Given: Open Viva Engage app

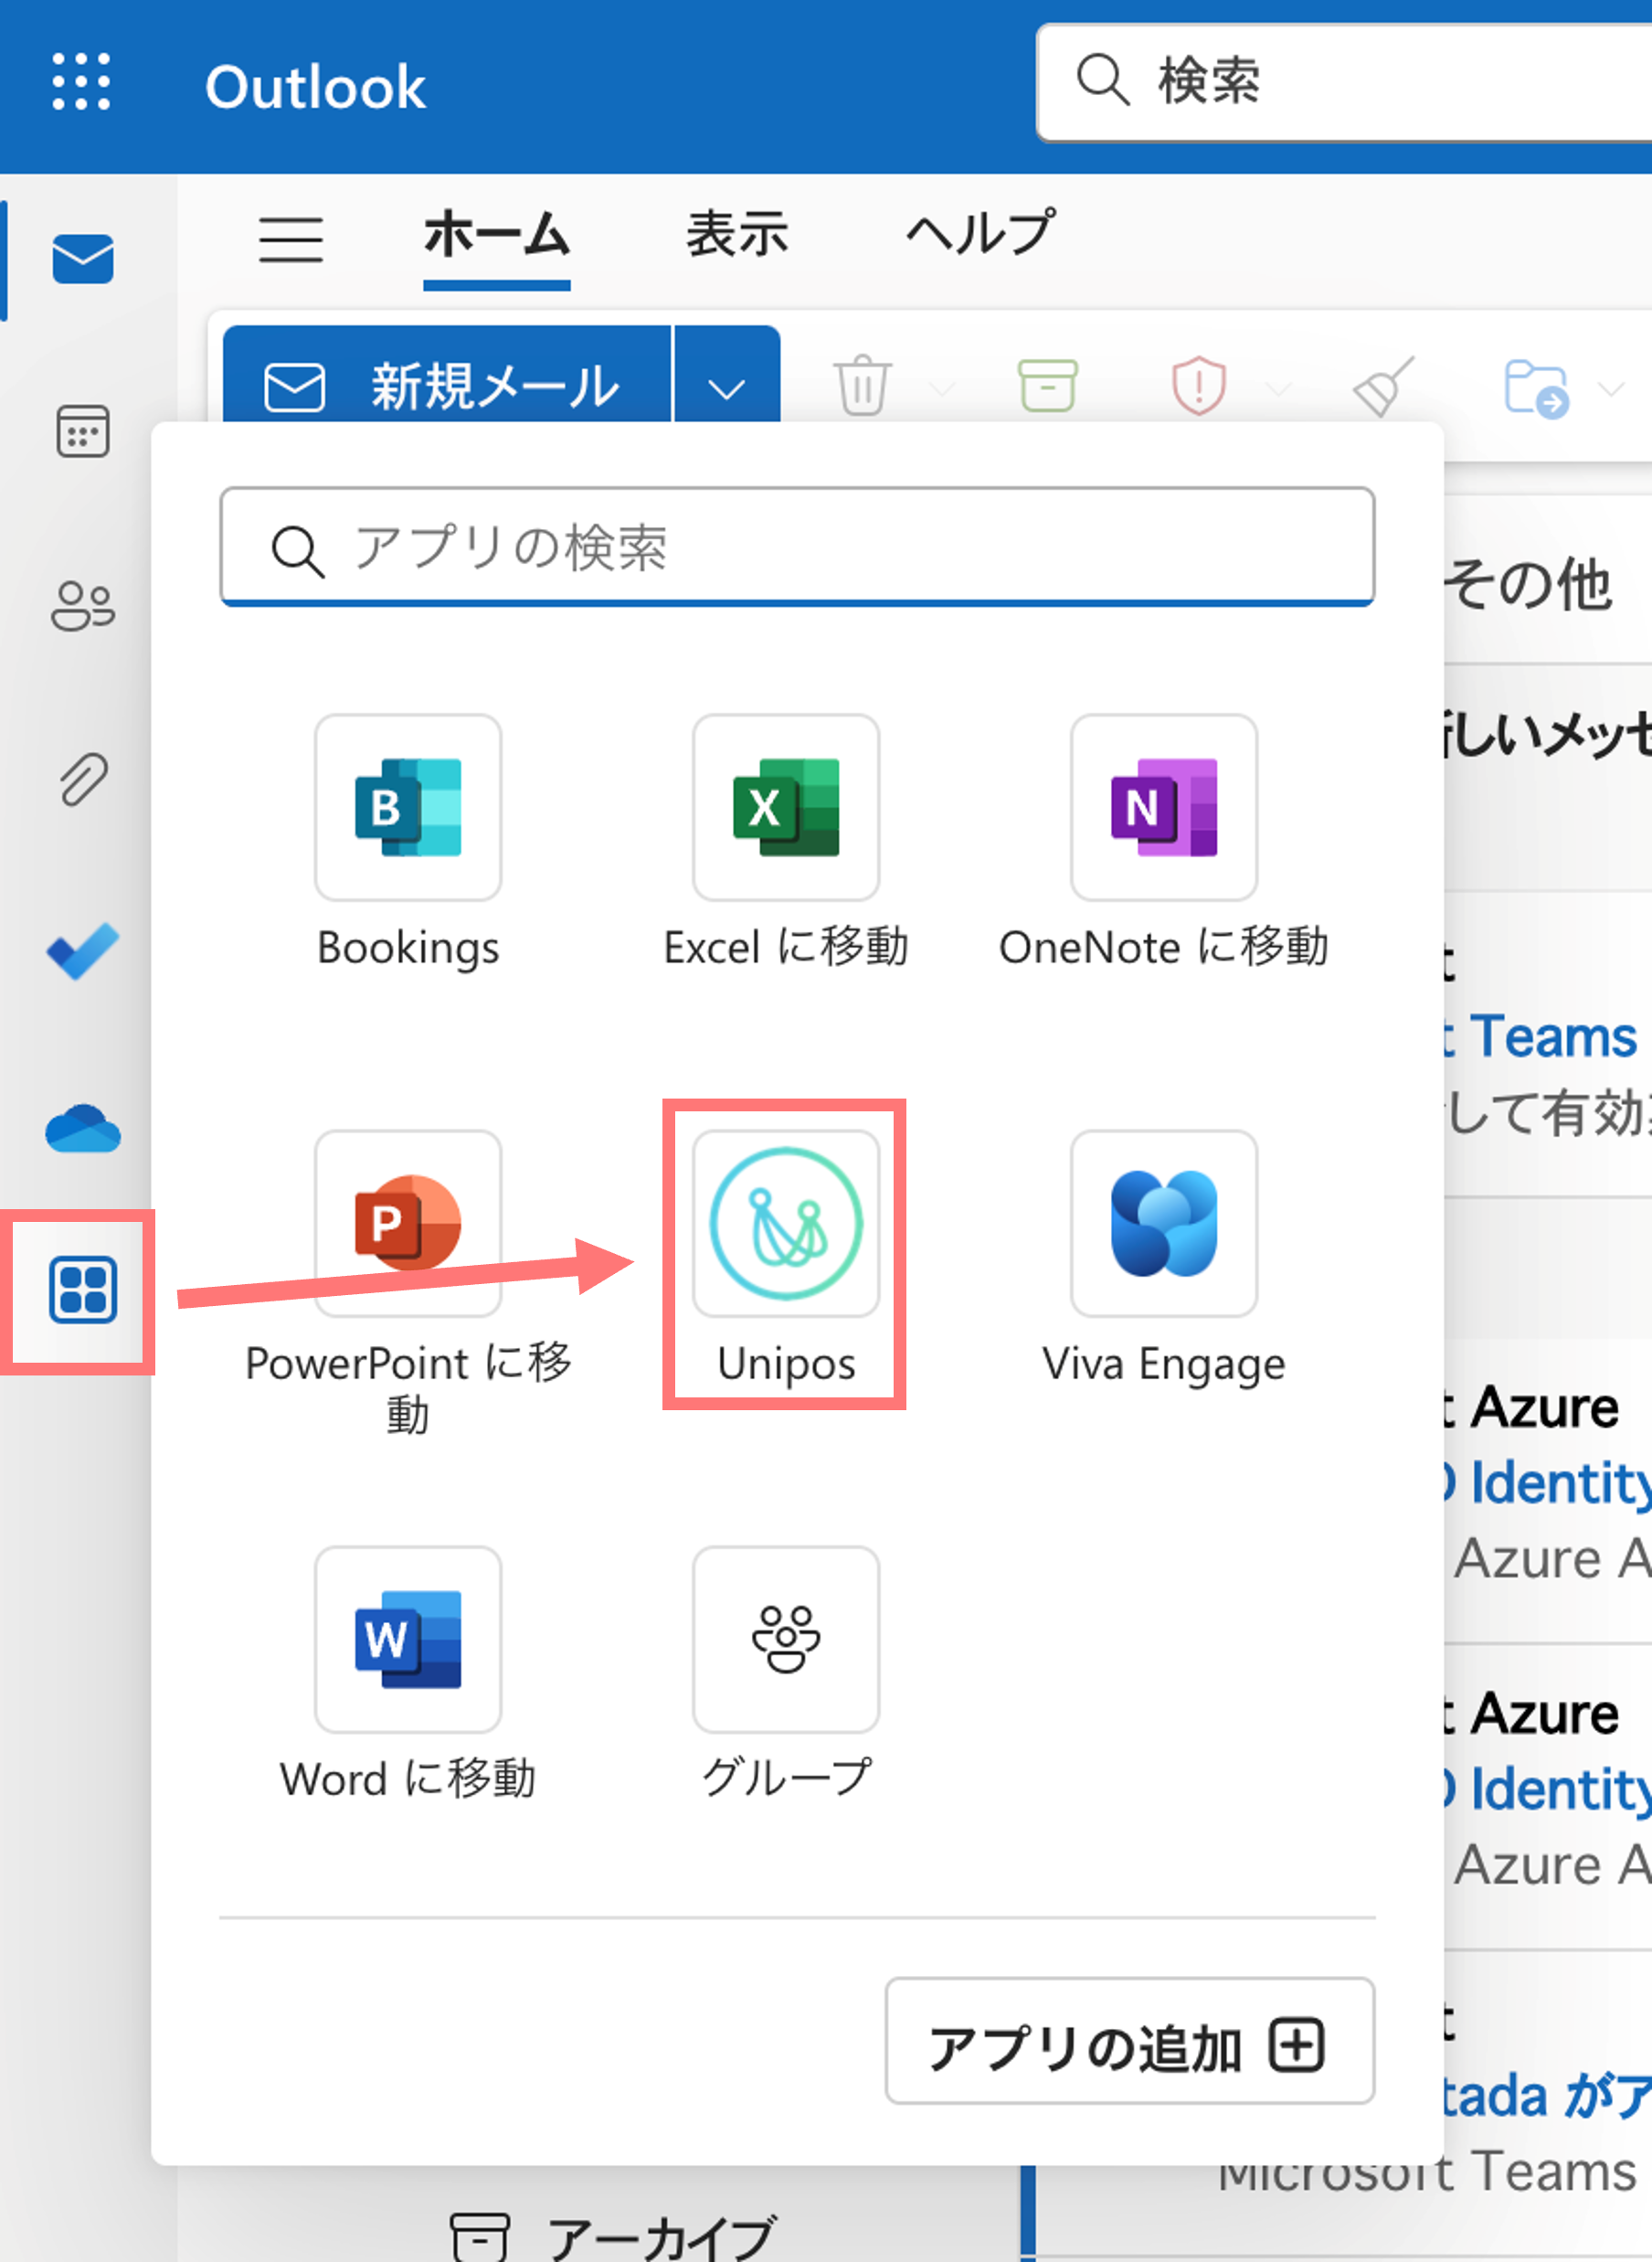Looking at the screenshot, I should [x=1164, y=1258].
